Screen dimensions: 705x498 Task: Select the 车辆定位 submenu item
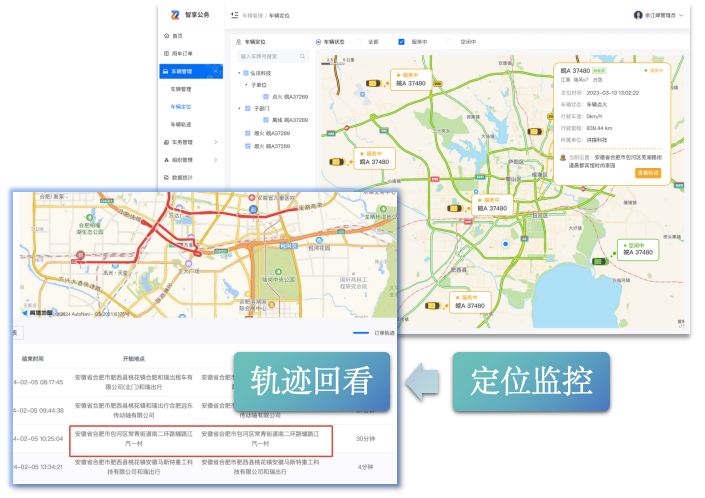click(x=181, y=107)
